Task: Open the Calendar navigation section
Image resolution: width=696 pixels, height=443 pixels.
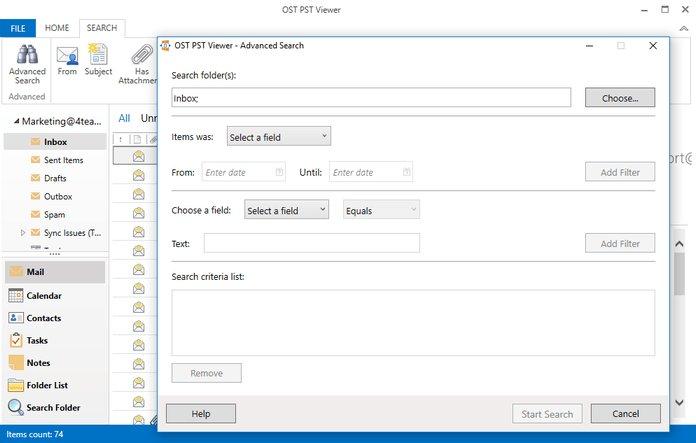Action: (55, 296)
